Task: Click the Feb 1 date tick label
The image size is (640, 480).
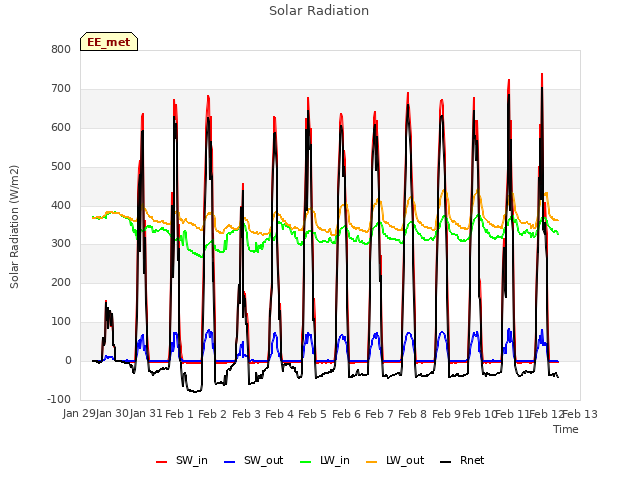Action: (x=179, y=414)
